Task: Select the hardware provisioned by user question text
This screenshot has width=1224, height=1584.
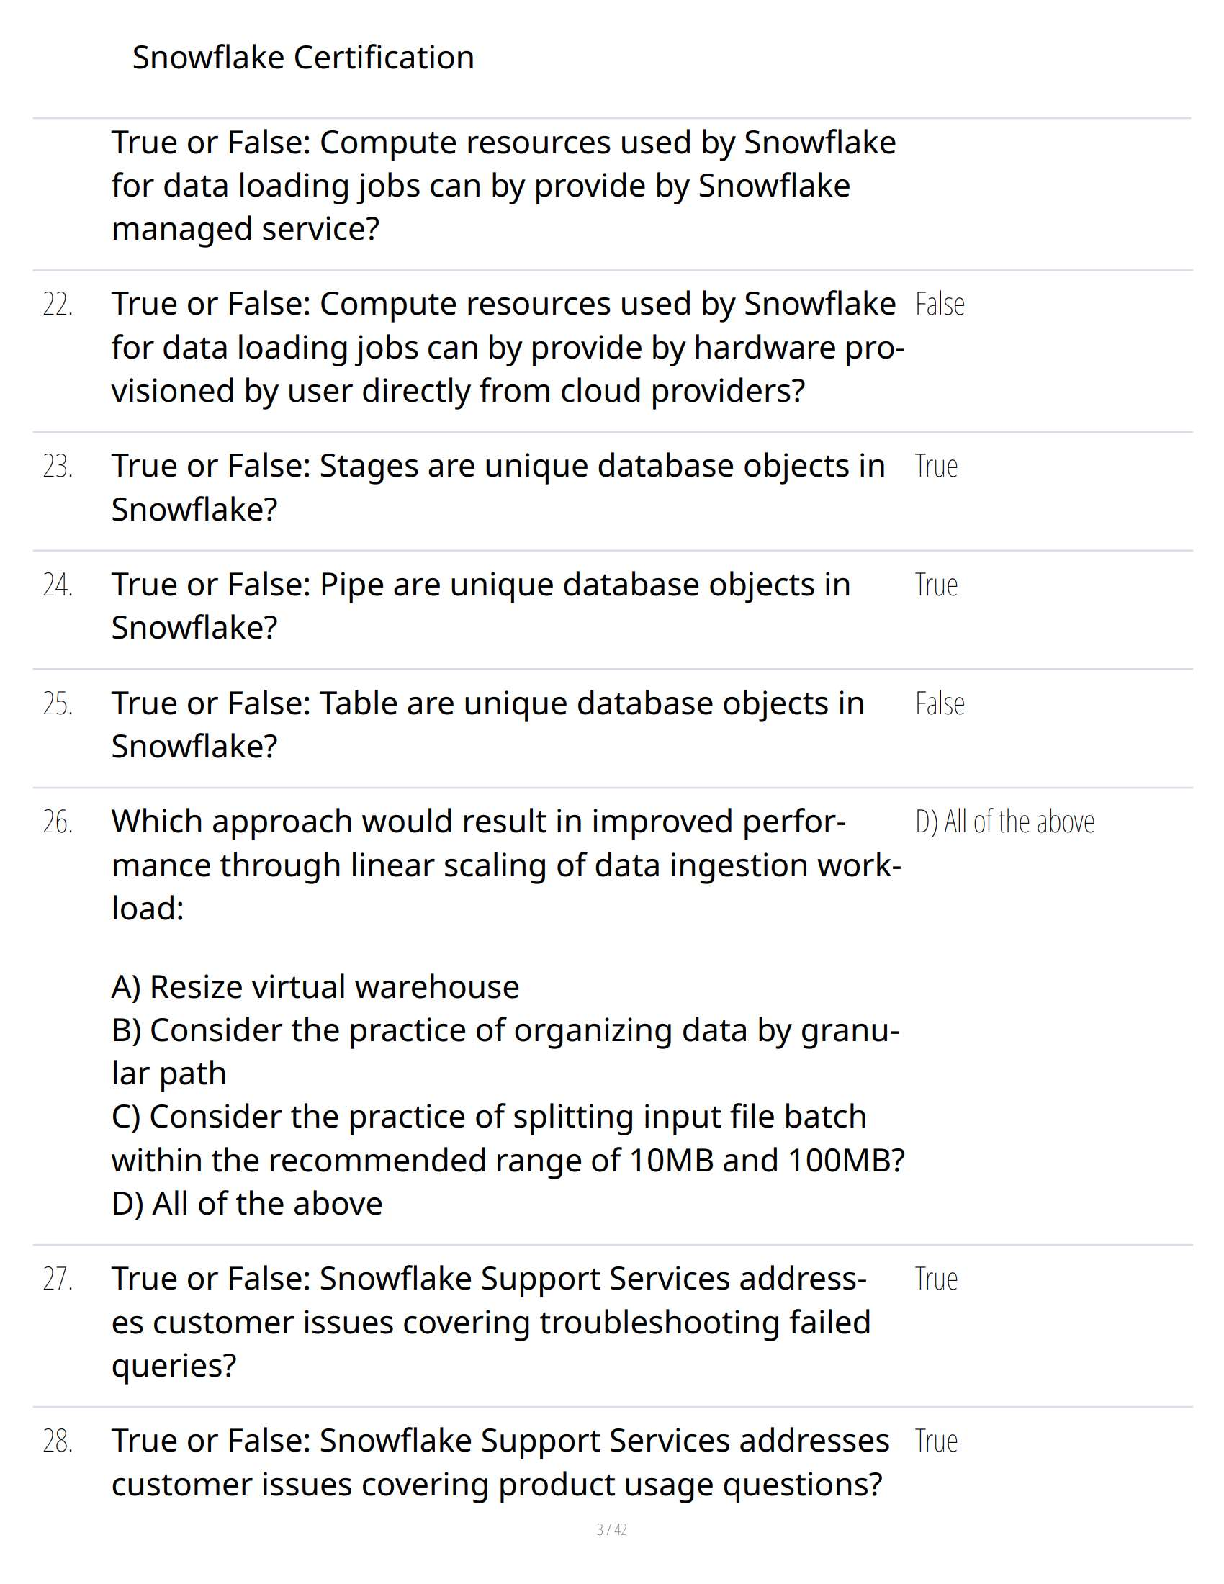Action: pos(507,347)
